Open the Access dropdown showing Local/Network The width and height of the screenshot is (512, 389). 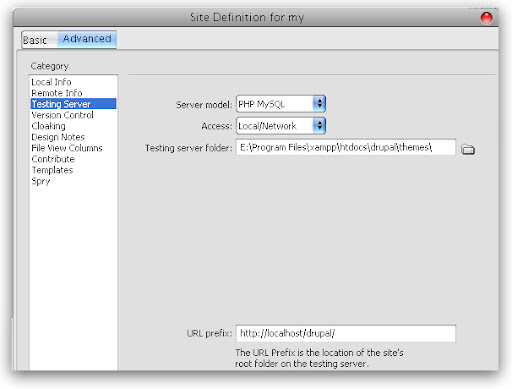281,126
